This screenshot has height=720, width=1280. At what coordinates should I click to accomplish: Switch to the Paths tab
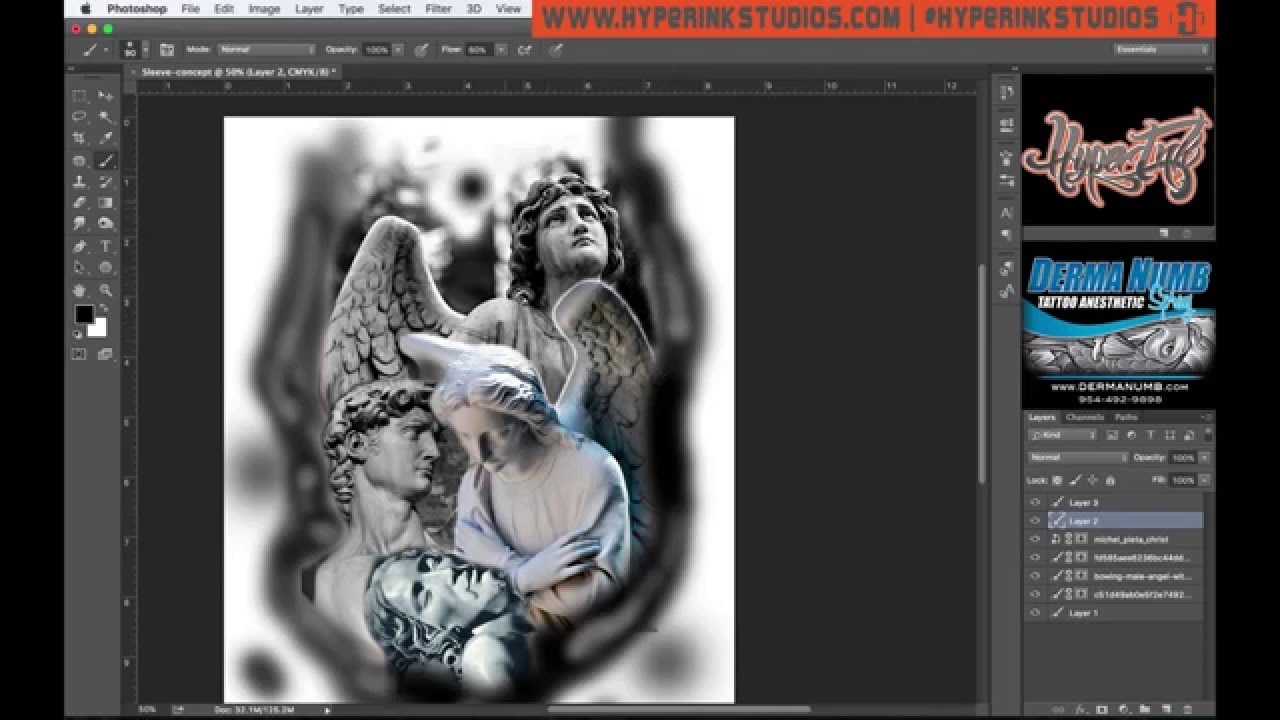click(1126, 417)
